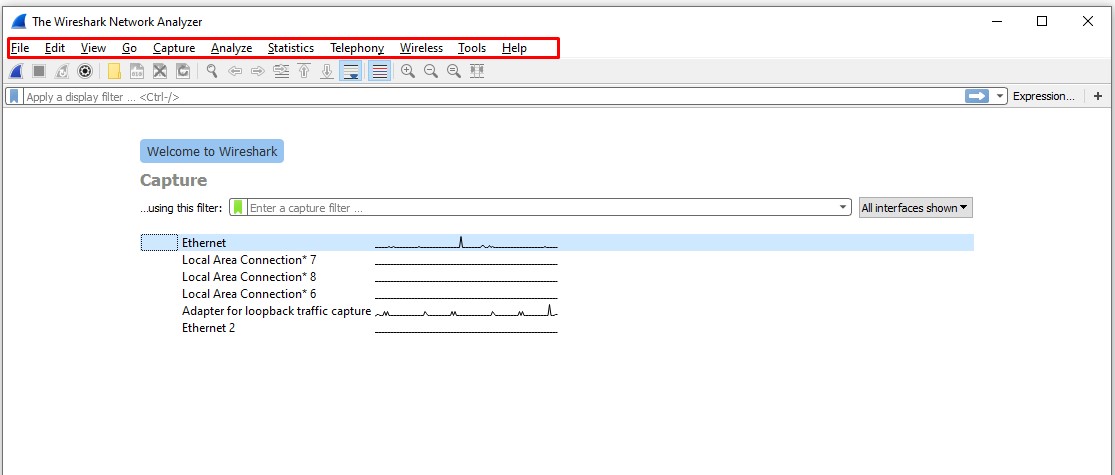
Task: Open the File menu
Action: (20, 48)
